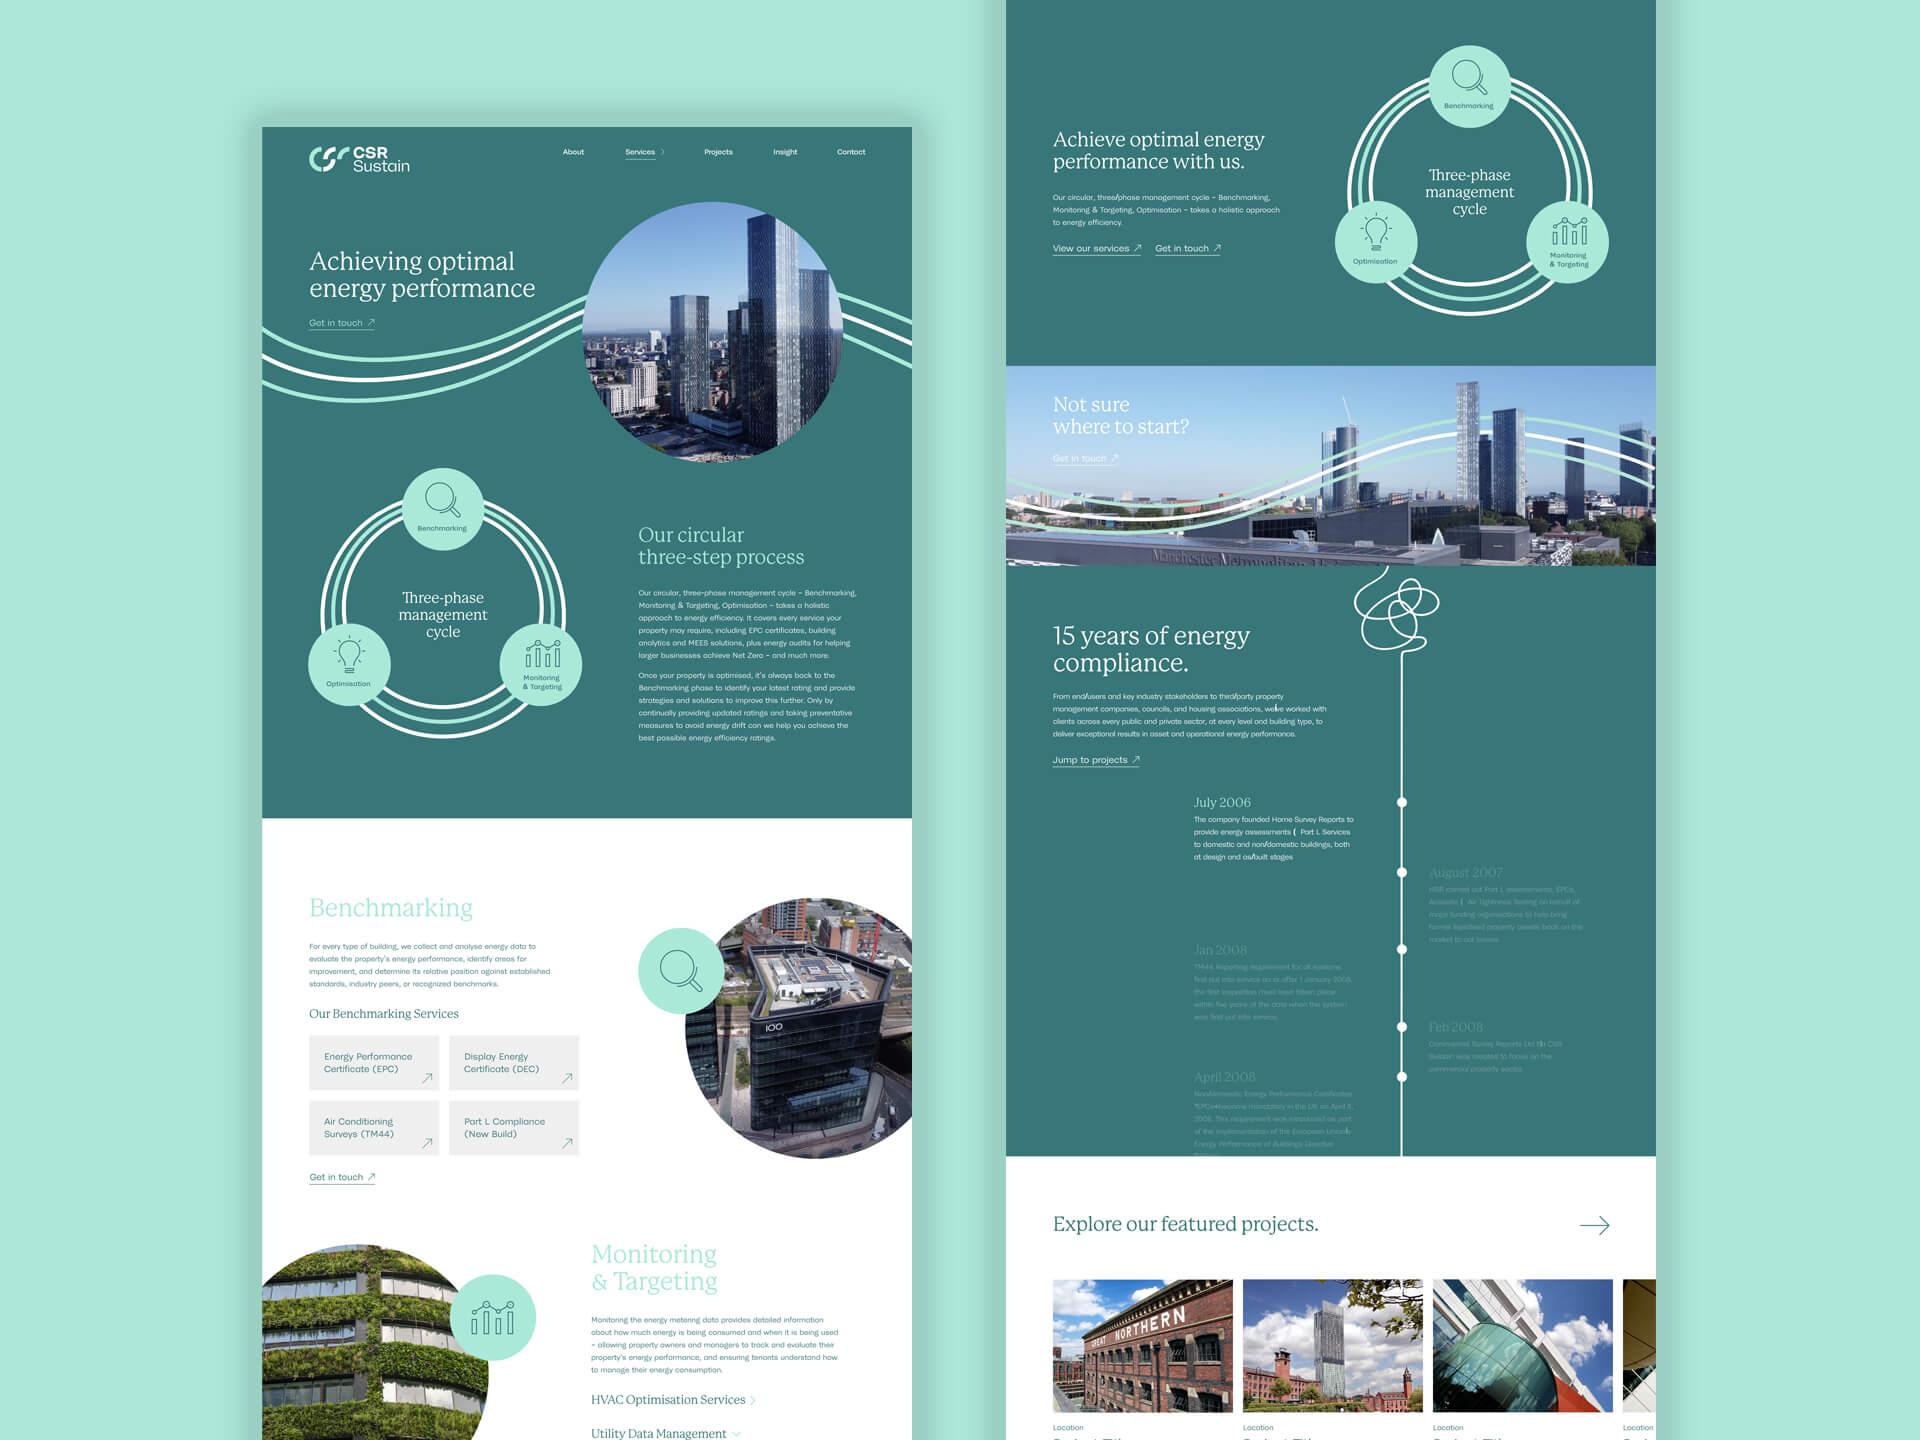
Task: Click 'Get in touch' next to View our services
Action: (1188, 249)
